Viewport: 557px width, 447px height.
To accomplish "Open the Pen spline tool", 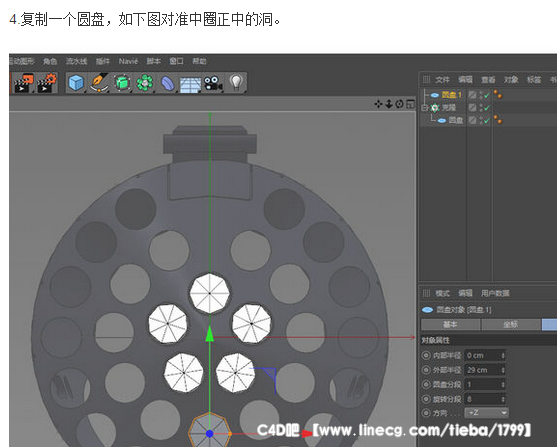I will pos(99,83).
